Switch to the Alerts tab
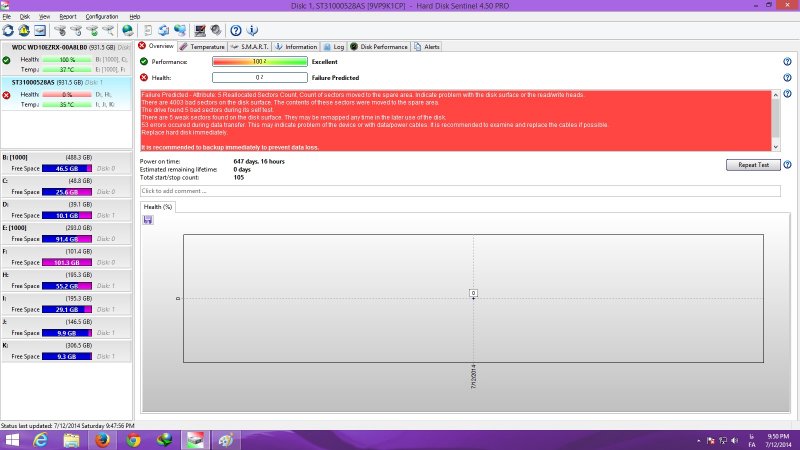800x450 pixels. pos(427,46)
